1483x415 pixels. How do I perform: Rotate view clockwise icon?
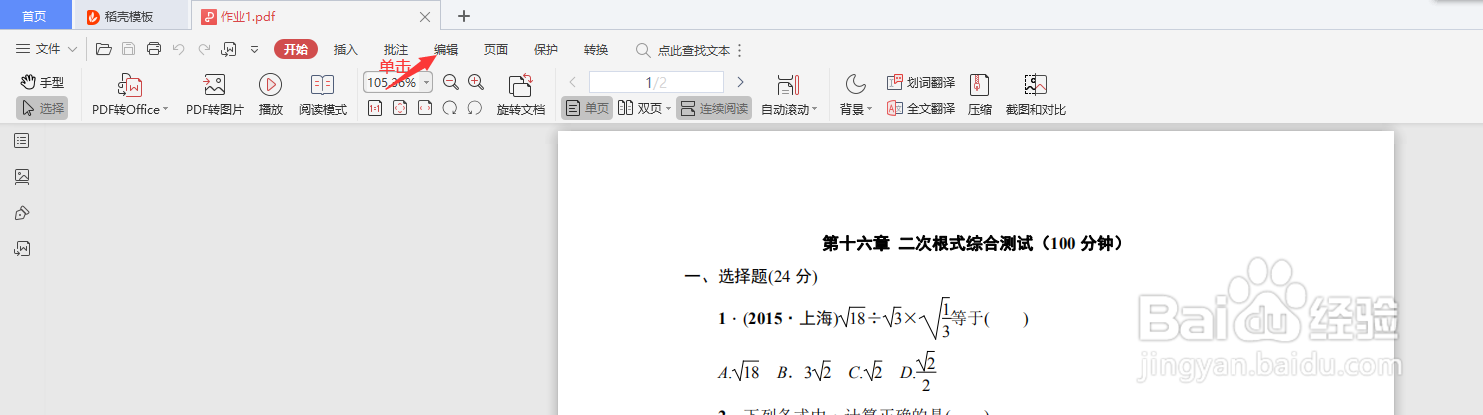(x=450, y=108)
